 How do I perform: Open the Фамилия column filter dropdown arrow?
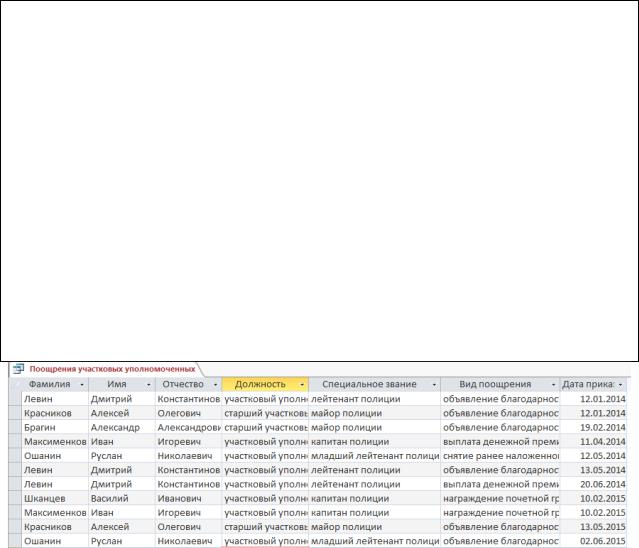pos(79,384)
